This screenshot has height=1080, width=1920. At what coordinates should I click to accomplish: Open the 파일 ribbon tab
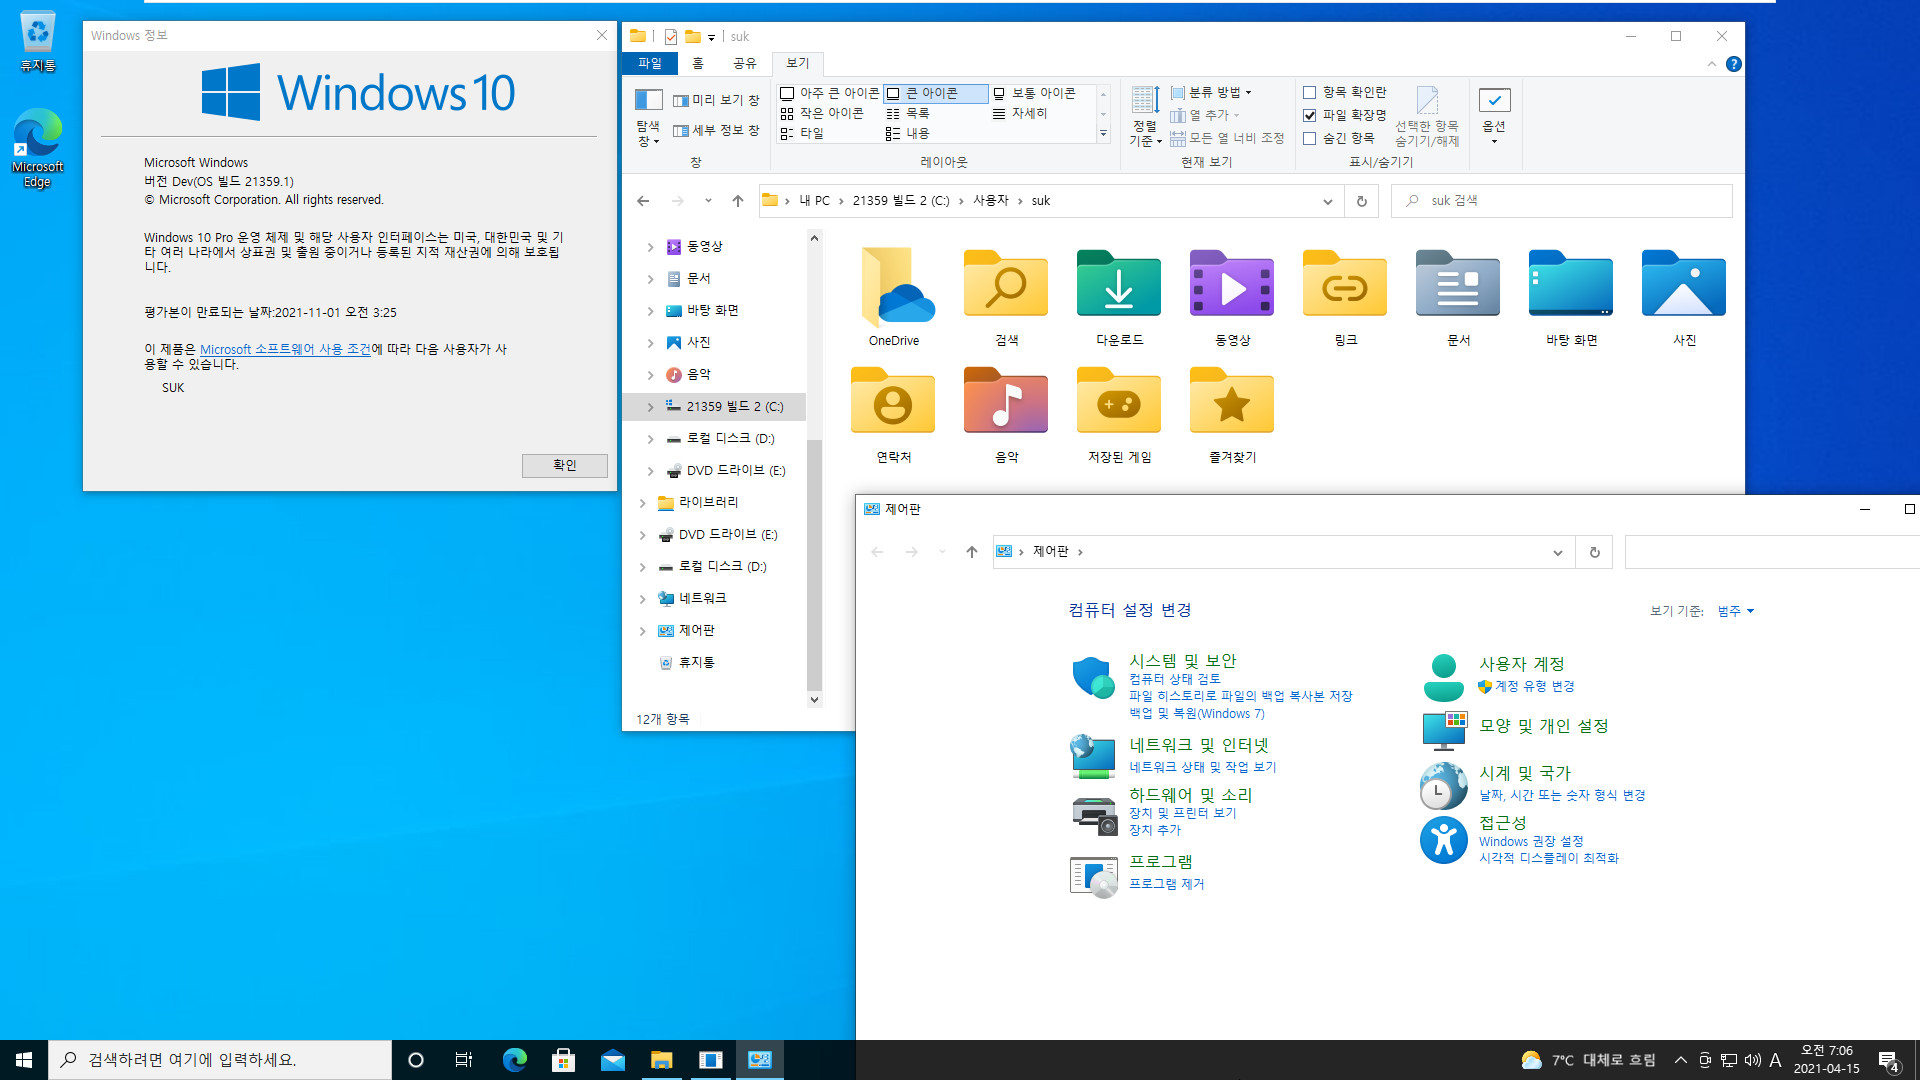pyautogui.click(x=650, y=63)
